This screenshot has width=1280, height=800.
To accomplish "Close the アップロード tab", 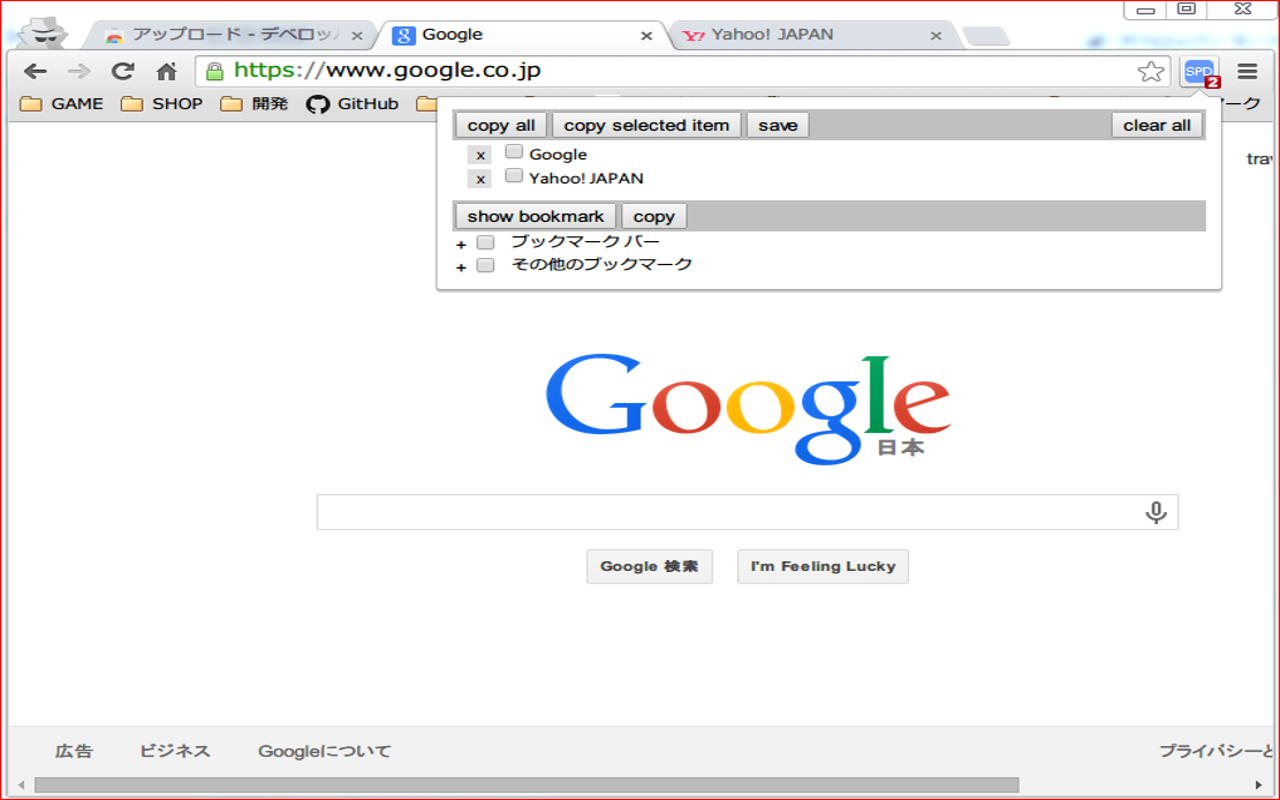I will [x=357, y=35].
